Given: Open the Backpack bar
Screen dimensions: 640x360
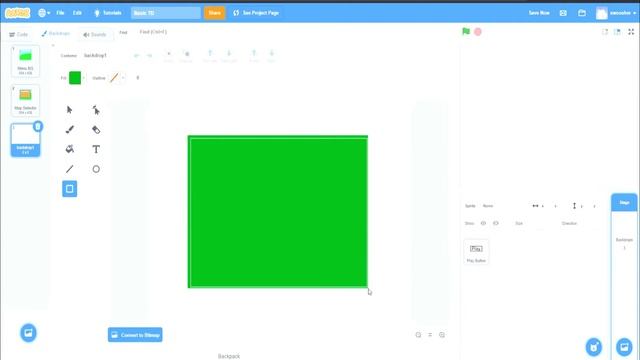Looking at the screenshot, I should tap(229, 356).
